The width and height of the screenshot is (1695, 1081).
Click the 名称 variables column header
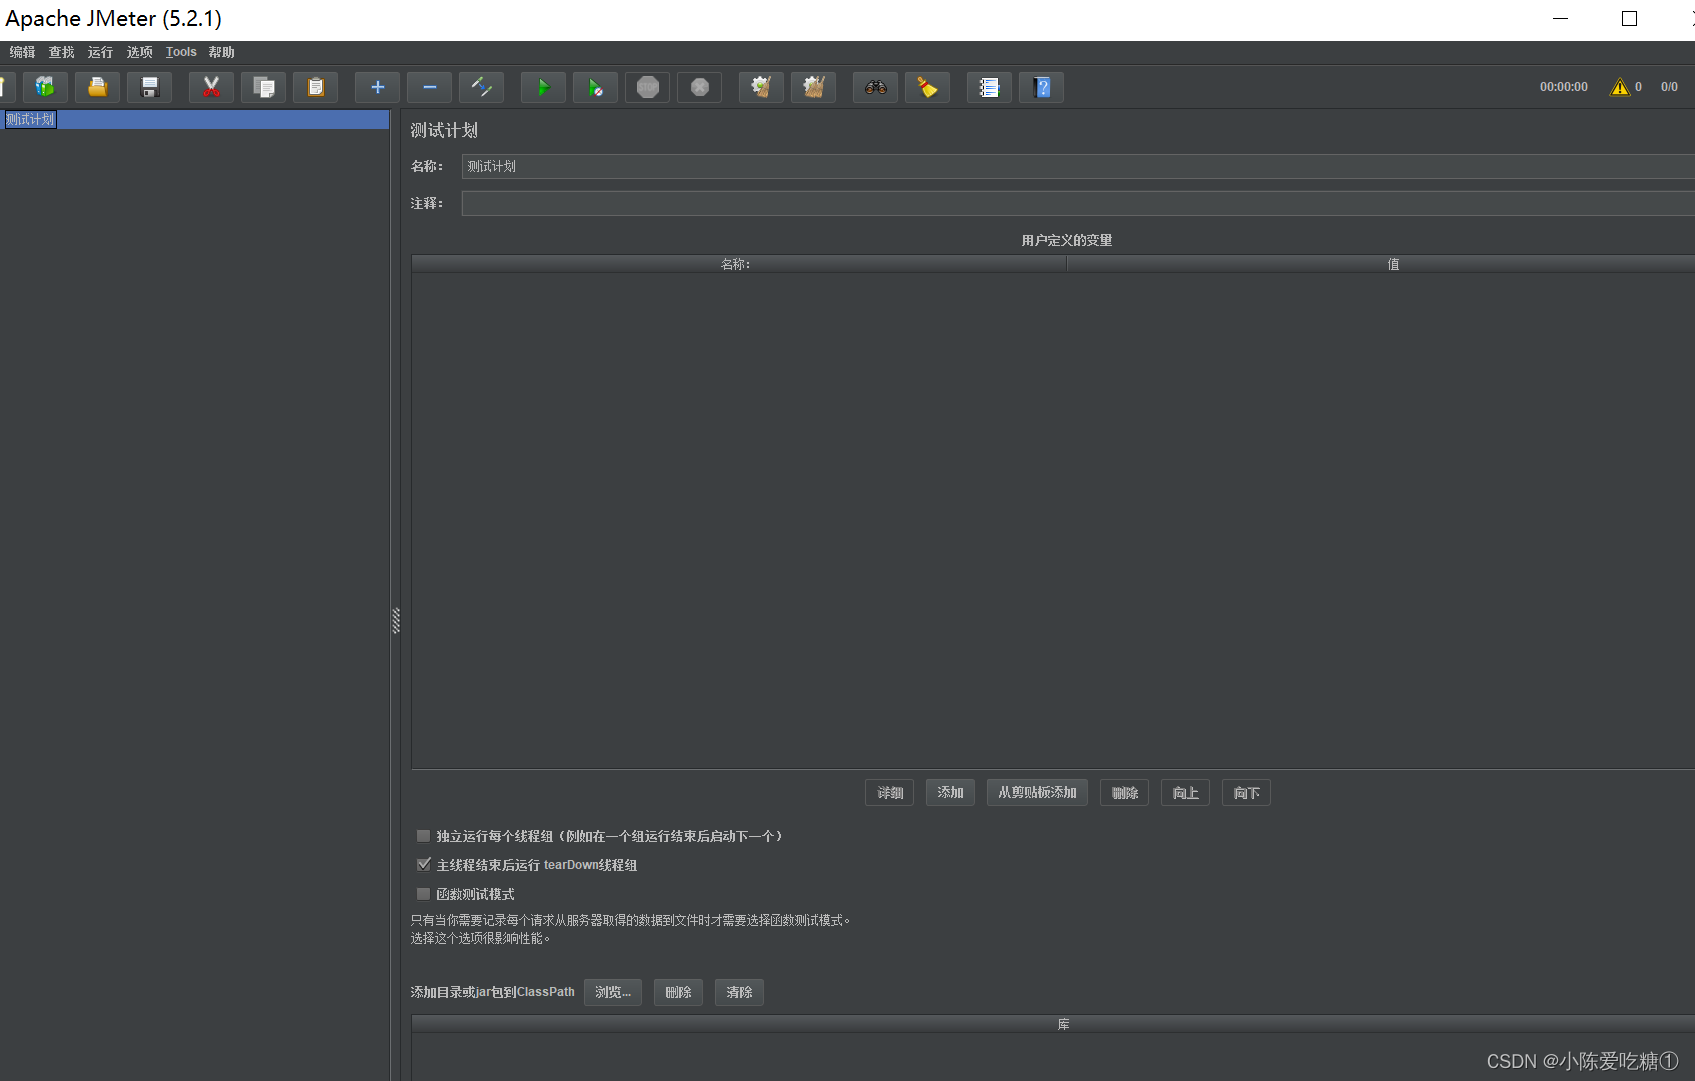pyautogui.click(x=738, y=264)
